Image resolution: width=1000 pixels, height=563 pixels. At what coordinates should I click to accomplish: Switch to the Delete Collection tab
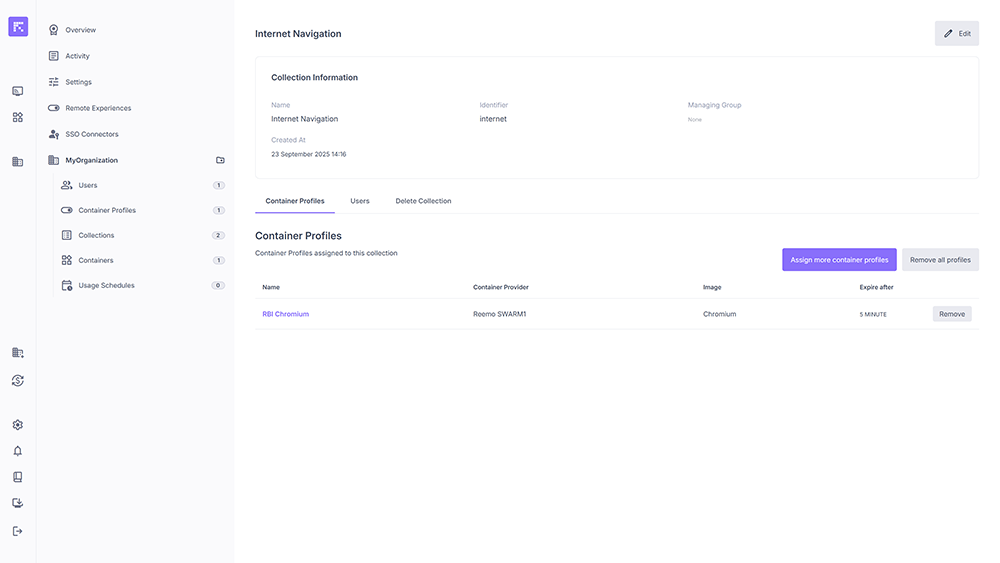click(x=423, y=201)
